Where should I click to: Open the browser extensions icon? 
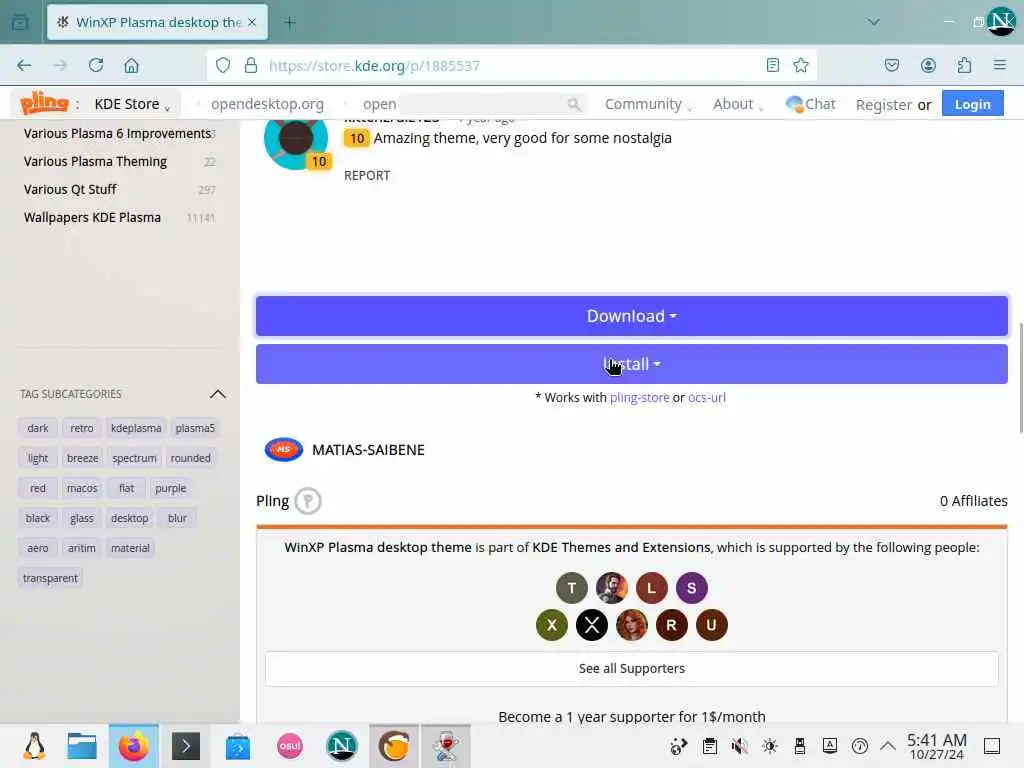pyautogui.click(x=964, y=65)
